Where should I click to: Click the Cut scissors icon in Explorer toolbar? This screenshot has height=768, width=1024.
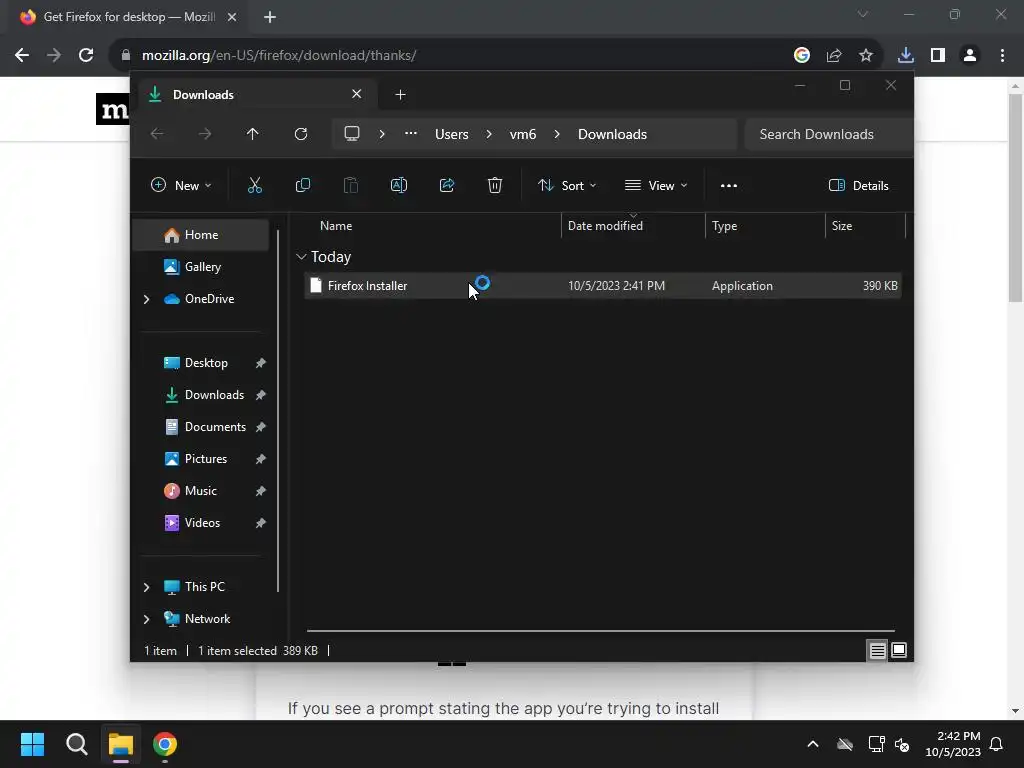255,185
